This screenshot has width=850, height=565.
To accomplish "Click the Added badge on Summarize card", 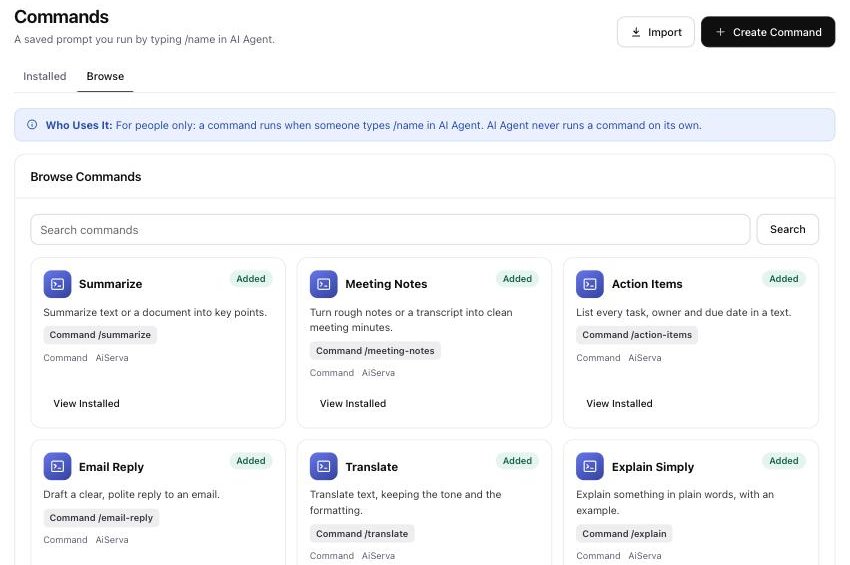I will click(251, 279).
